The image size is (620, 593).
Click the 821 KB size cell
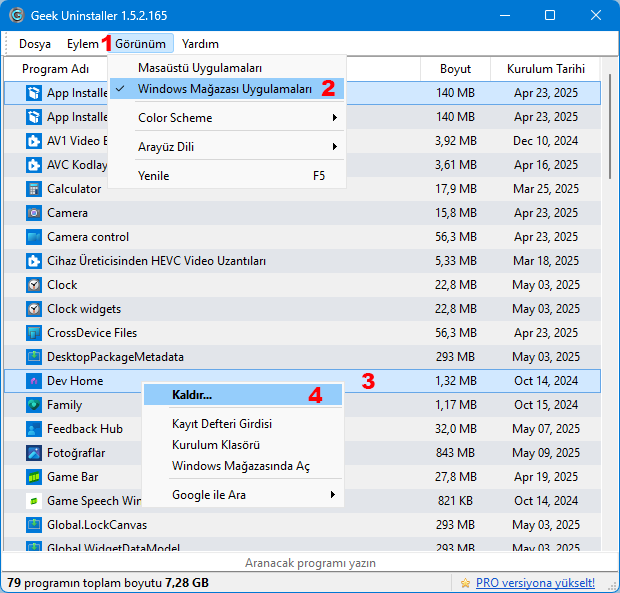455,501
